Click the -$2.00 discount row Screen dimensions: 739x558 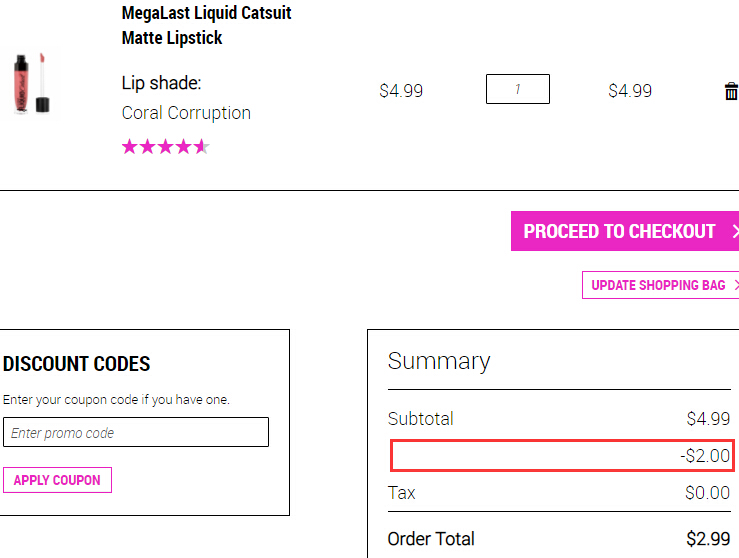[562, 456]
